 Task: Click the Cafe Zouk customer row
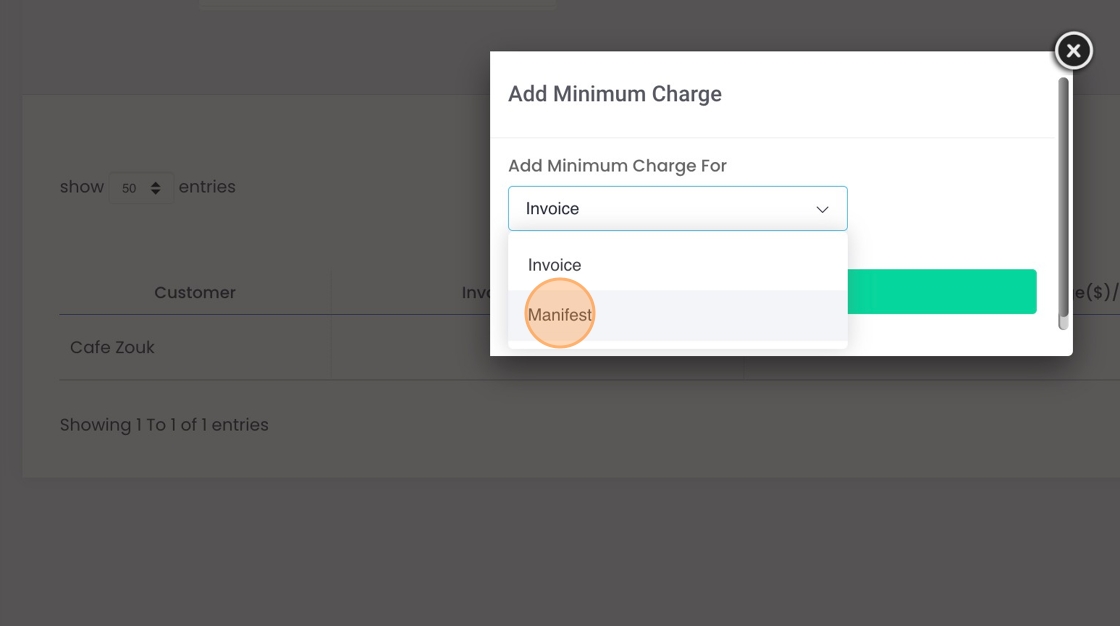click(x=112, y=347)
